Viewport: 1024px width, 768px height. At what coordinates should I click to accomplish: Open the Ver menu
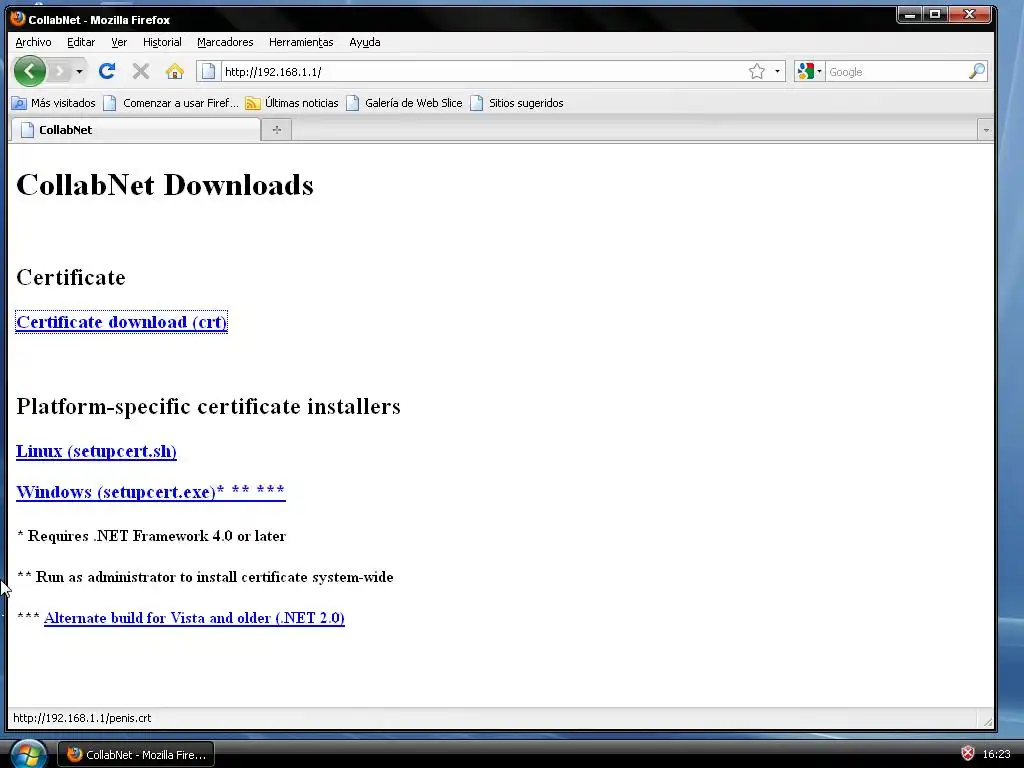(119, 42)
